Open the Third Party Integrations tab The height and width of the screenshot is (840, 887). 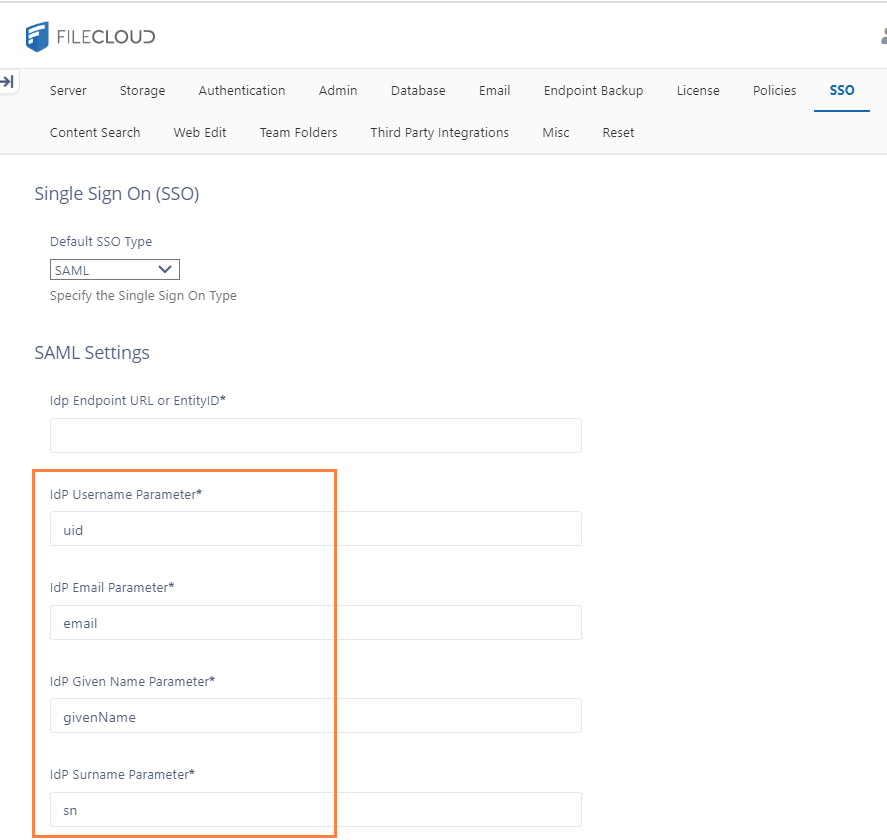point(440,132)
